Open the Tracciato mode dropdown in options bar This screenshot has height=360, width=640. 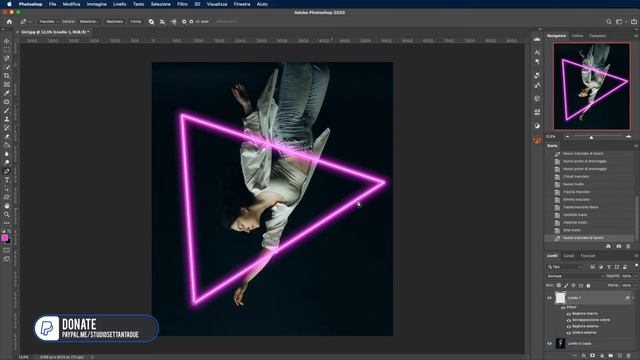48,22
